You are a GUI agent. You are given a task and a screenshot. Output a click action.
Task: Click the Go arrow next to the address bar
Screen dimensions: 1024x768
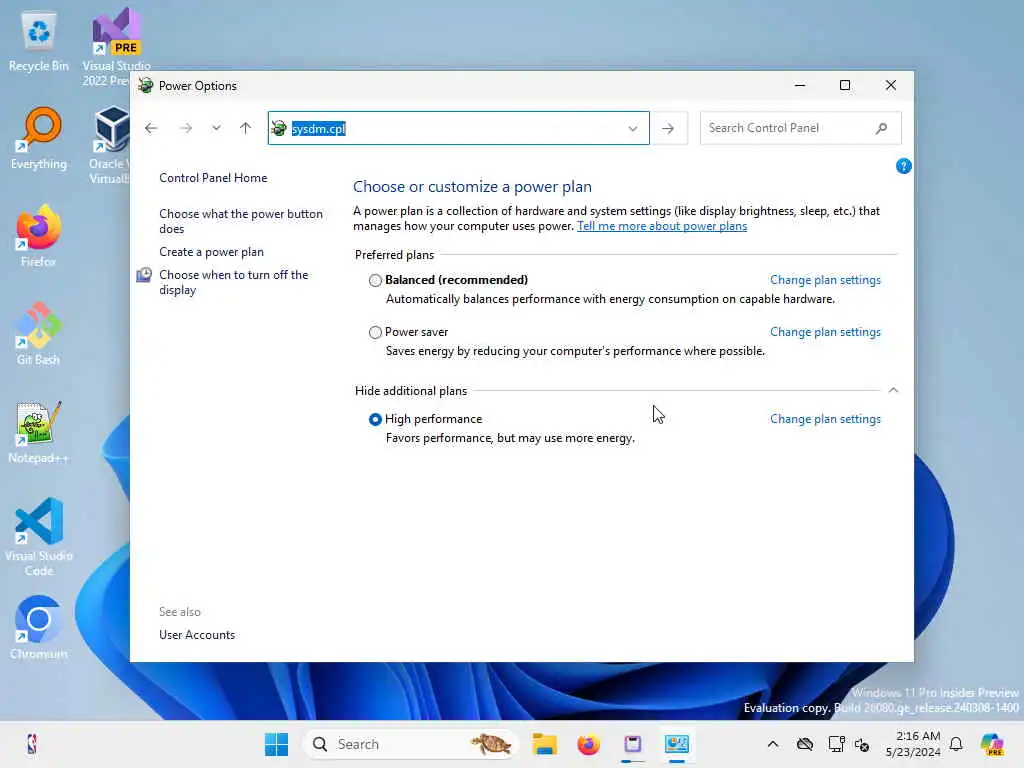[x=668, y=129]
